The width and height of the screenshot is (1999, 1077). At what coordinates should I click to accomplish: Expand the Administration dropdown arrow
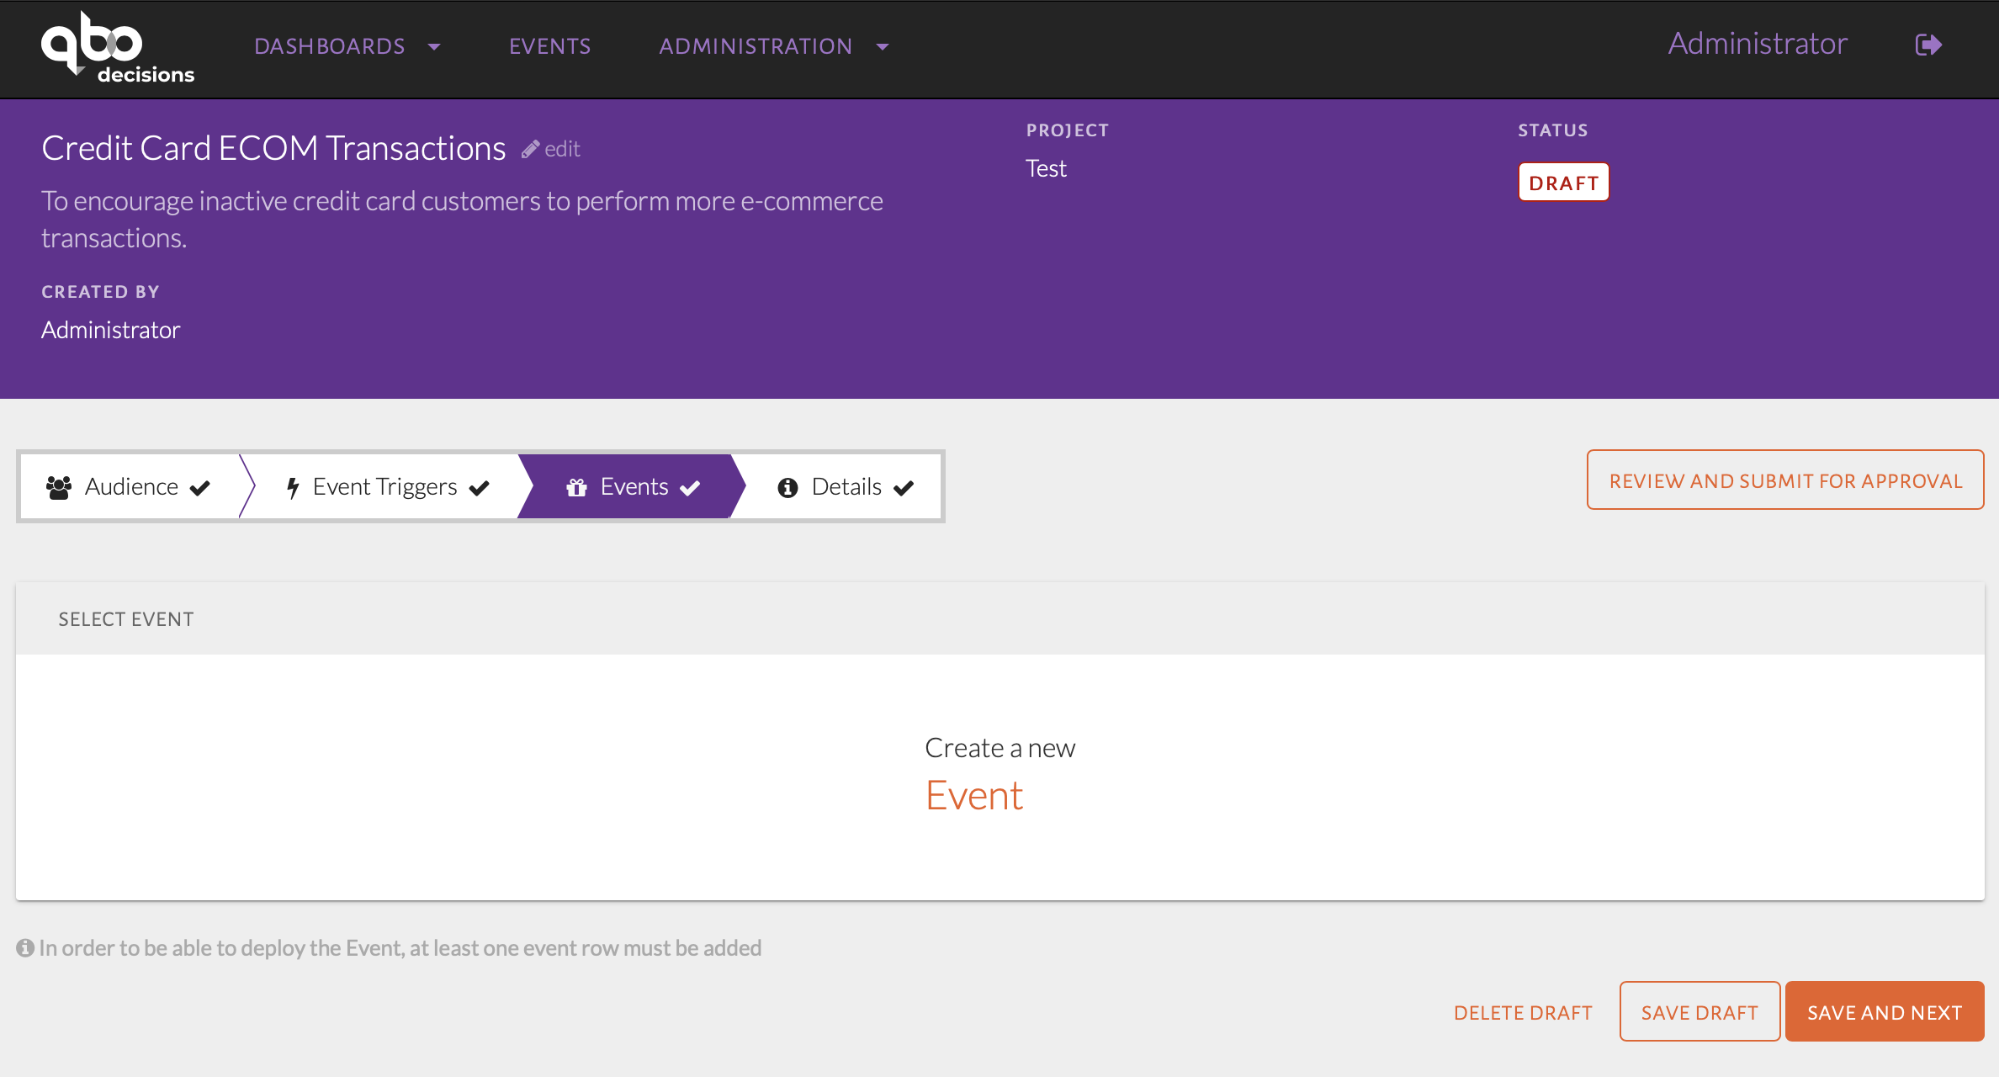tap(882, 47)
